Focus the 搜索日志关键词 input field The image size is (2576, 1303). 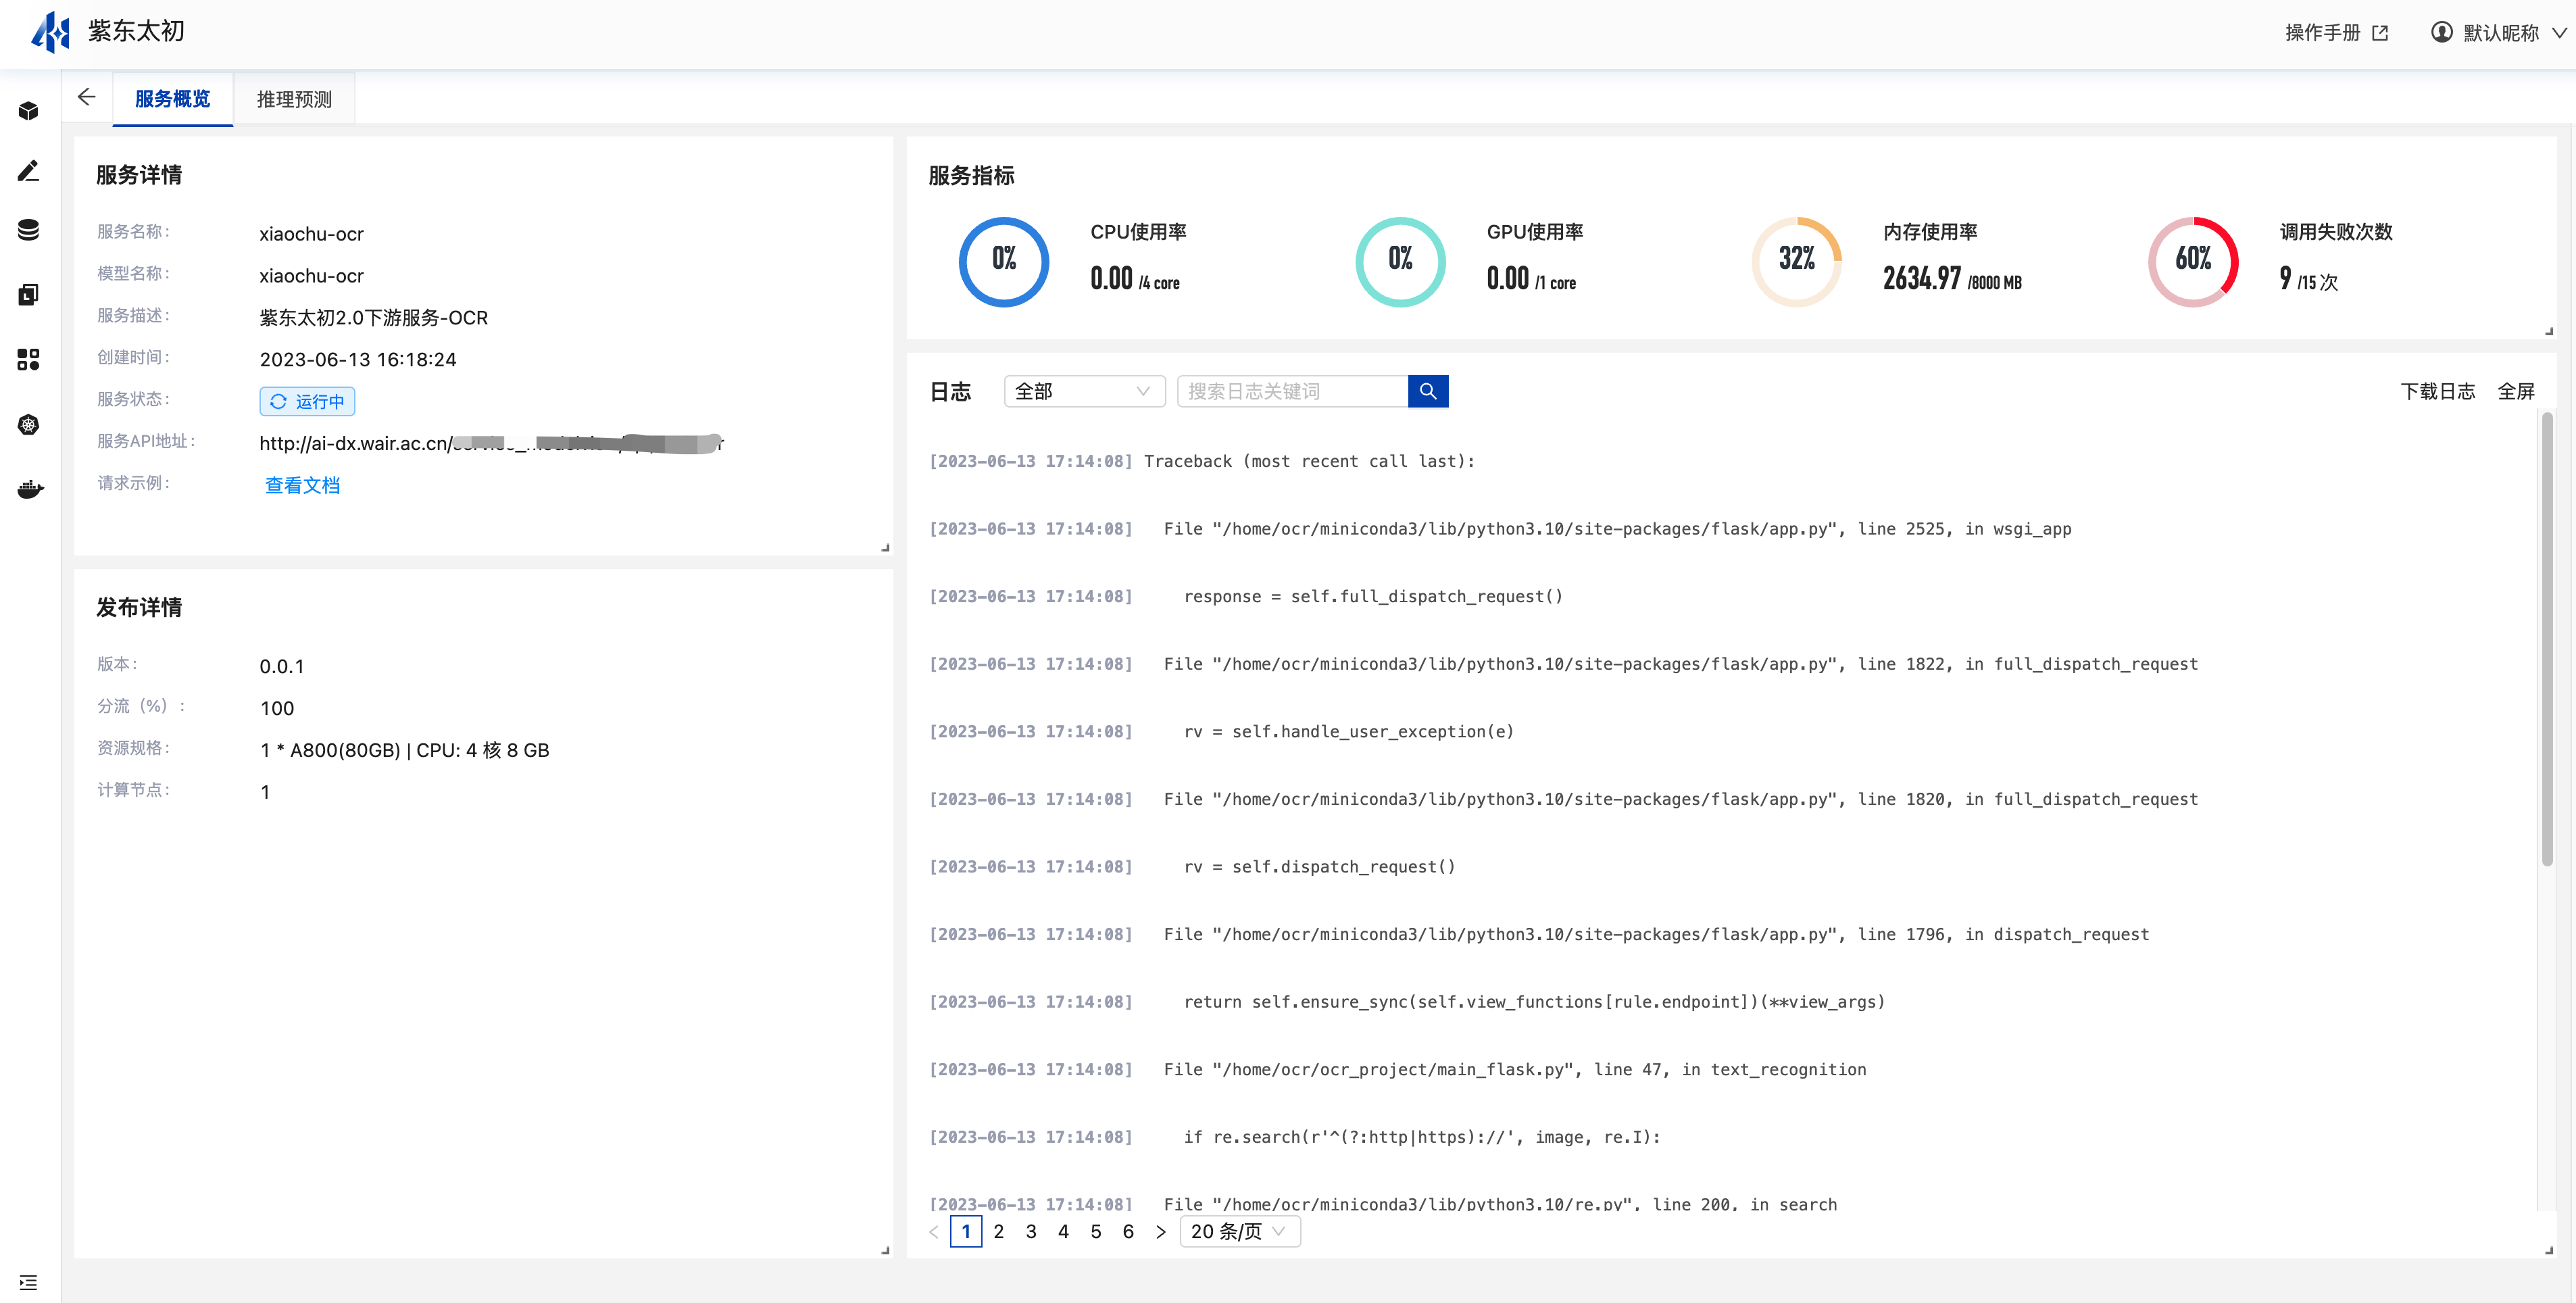tap(1292, 391)
